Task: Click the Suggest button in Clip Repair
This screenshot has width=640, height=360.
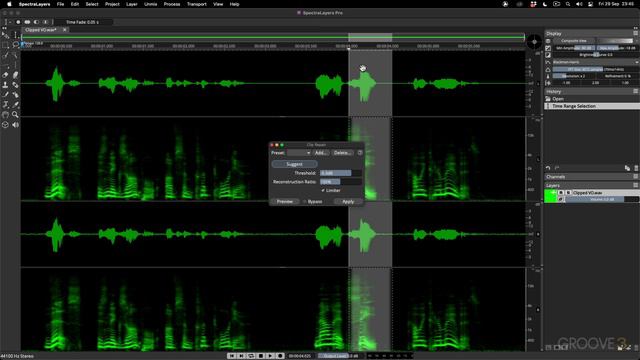Action: [x=294, y=164]
